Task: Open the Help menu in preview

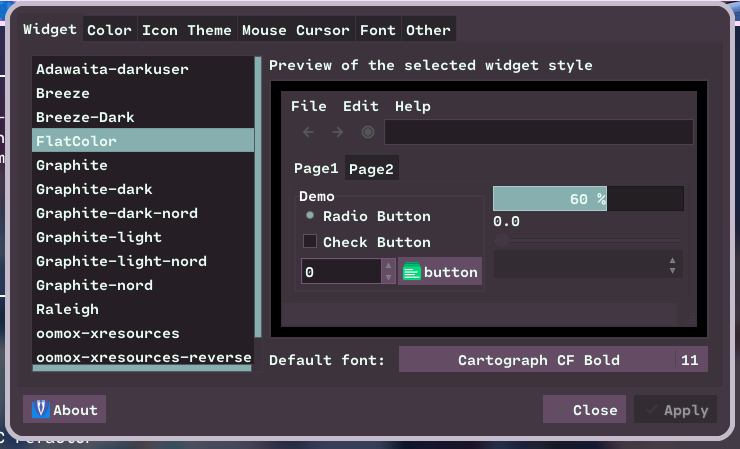Action: pos(412,106)
